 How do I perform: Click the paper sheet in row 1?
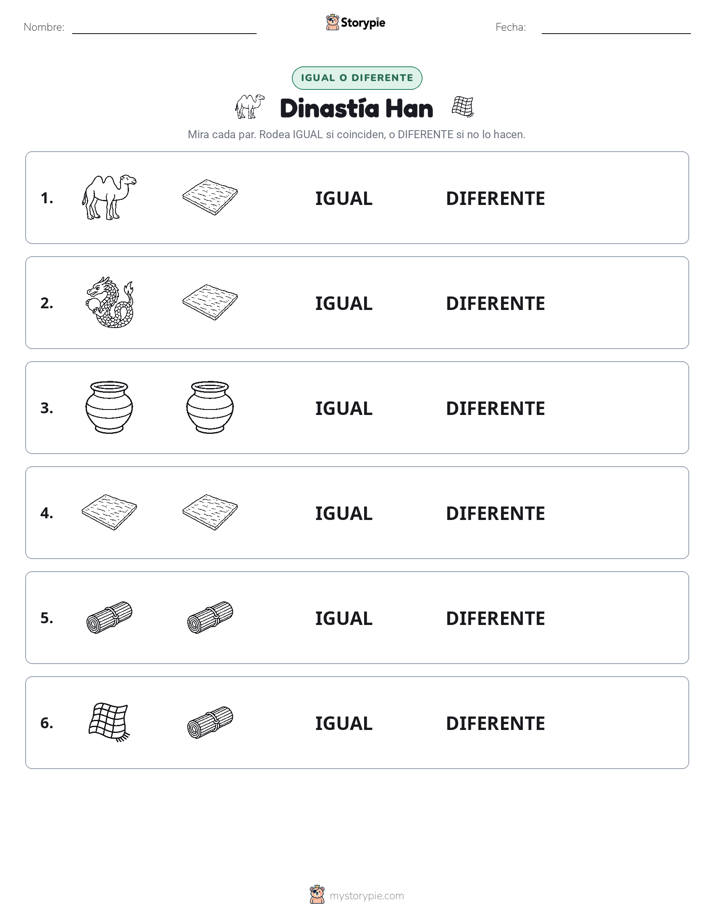[210, 197]
